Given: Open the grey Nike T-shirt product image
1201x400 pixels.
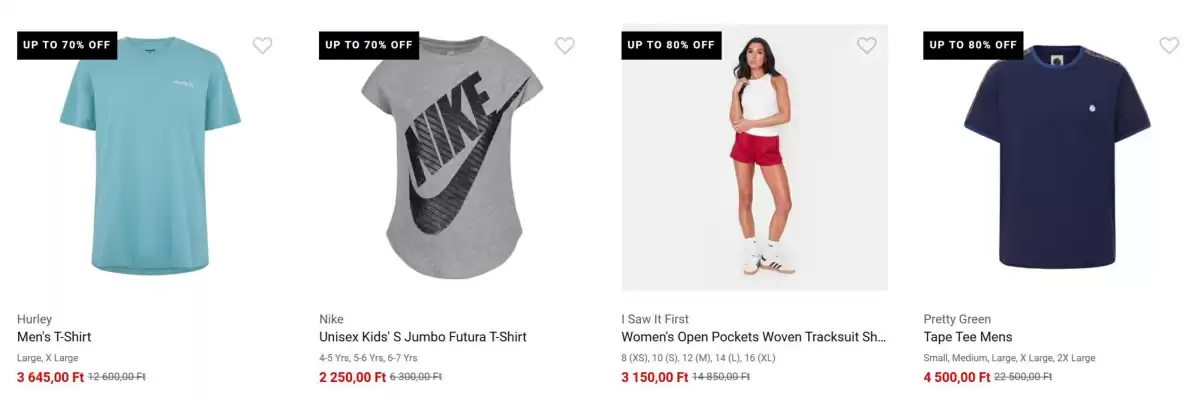Looking at the screenshot, I should click(452, 157).
